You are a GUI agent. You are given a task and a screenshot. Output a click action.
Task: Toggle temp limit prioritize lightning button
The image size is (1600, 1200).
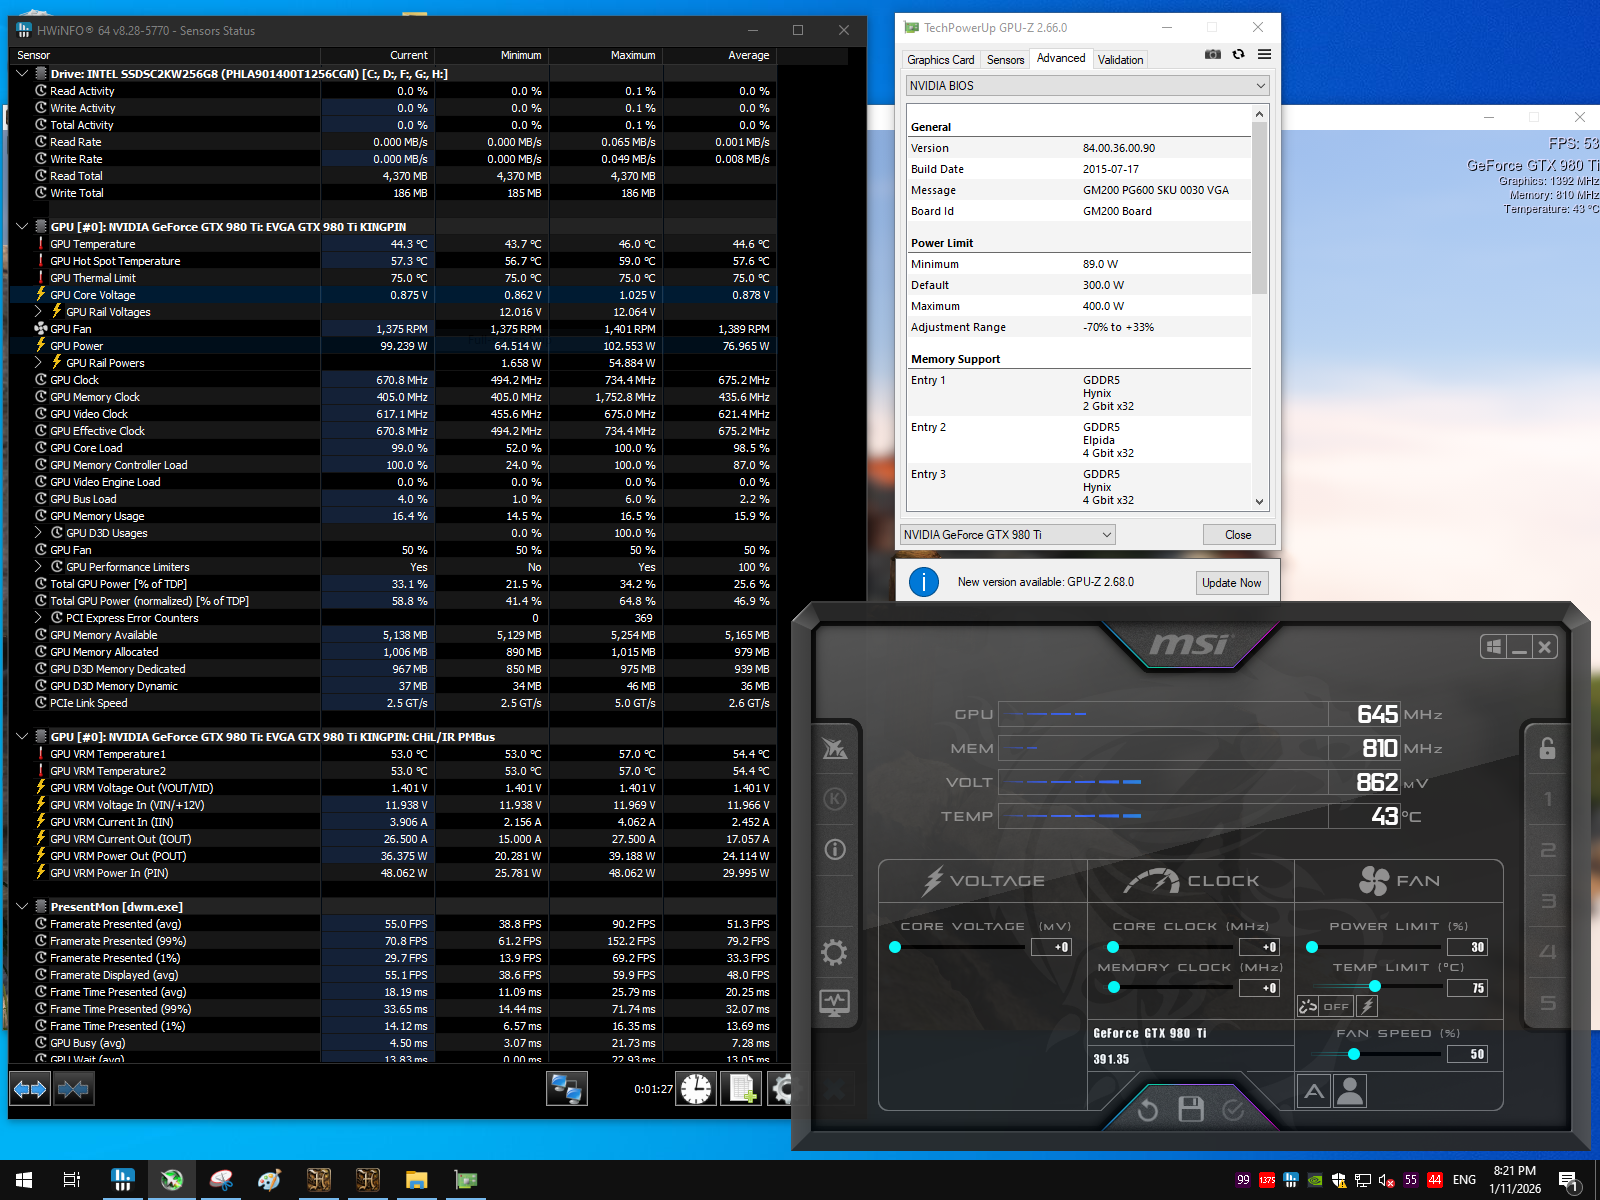(1367, 1006)
